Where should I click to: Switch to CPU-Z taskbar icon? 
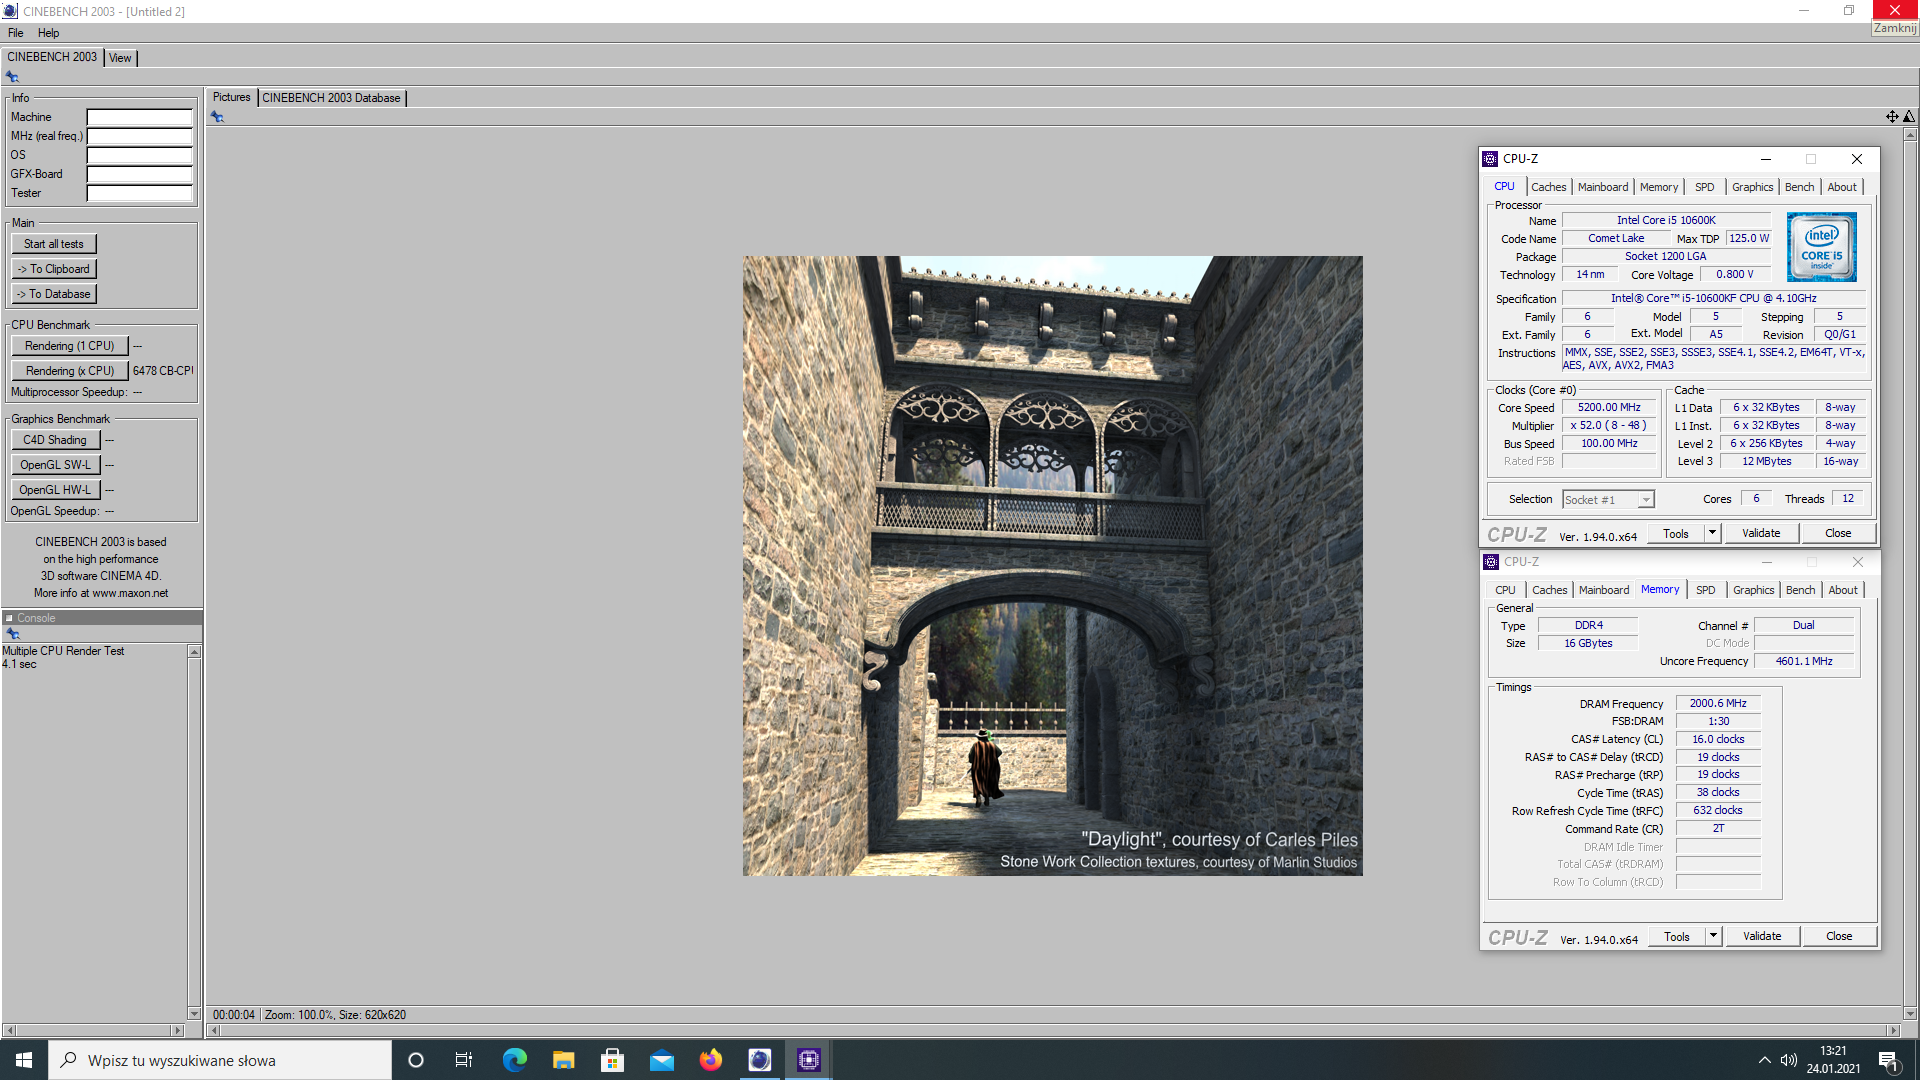tap(809, 1060)
